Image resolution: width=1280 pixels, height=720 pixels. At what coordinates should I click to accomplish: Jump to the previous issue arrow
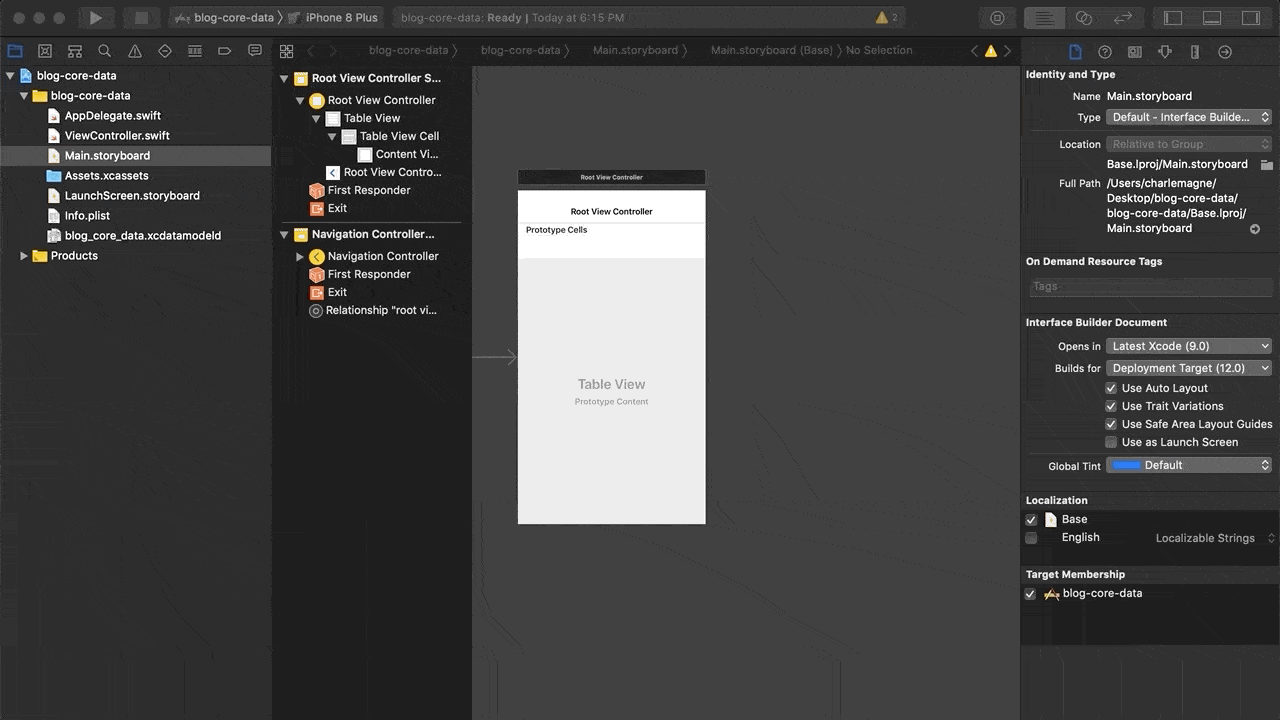[975, 51]
